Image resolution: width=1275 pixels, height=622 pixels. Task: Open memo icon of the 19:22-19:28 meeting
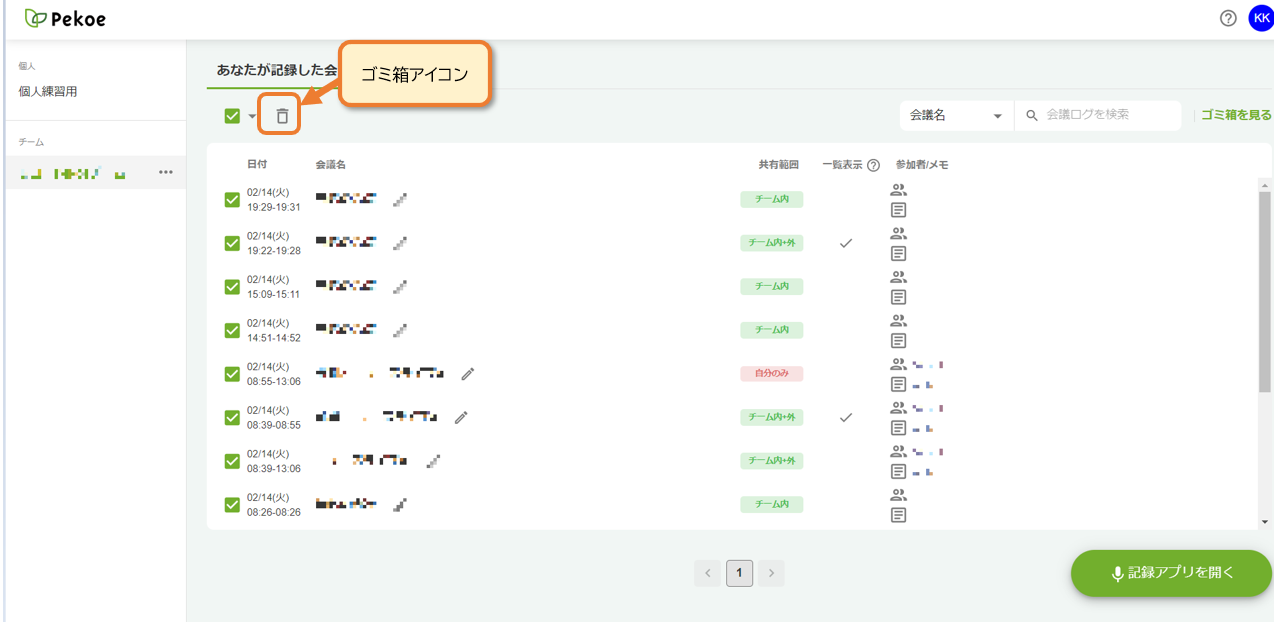[x=898, y=253]
